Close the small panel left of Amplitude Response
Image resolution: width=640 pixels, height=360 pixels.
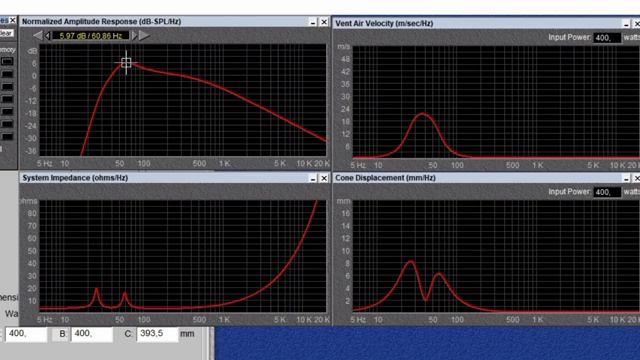(x=13, y=20)
